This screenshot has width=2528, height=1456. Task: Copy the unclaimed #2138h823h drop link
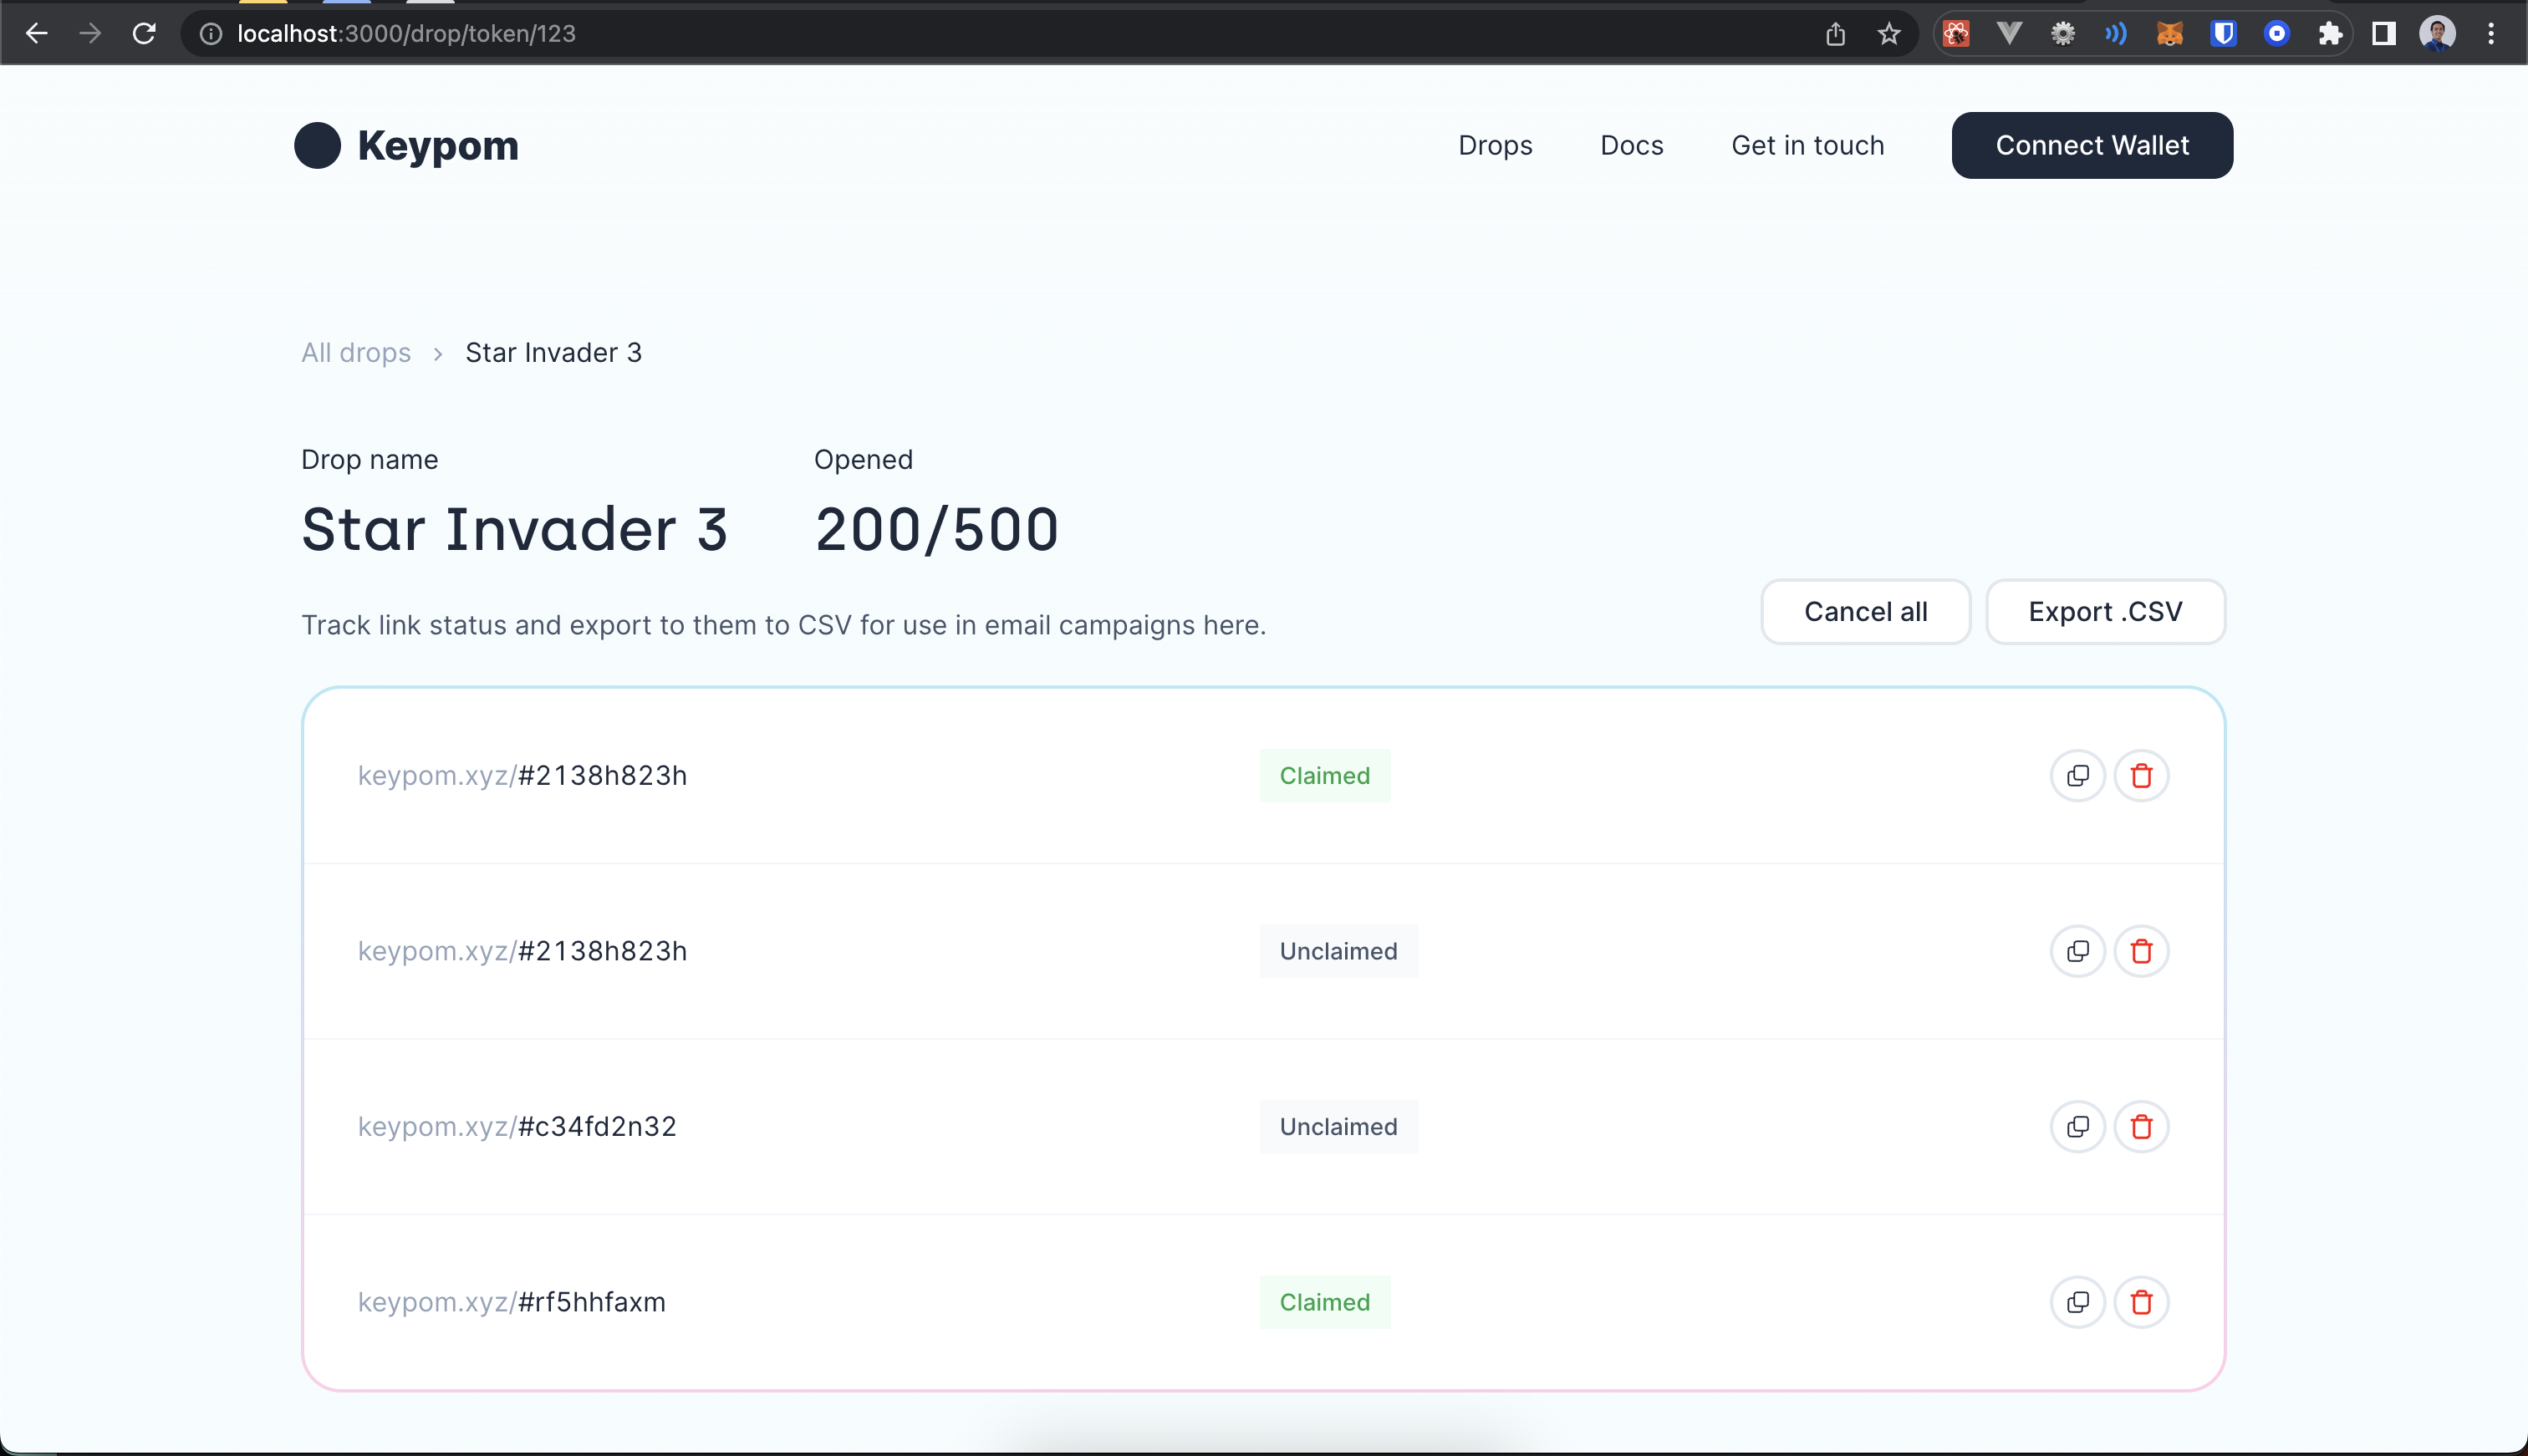2077,951
